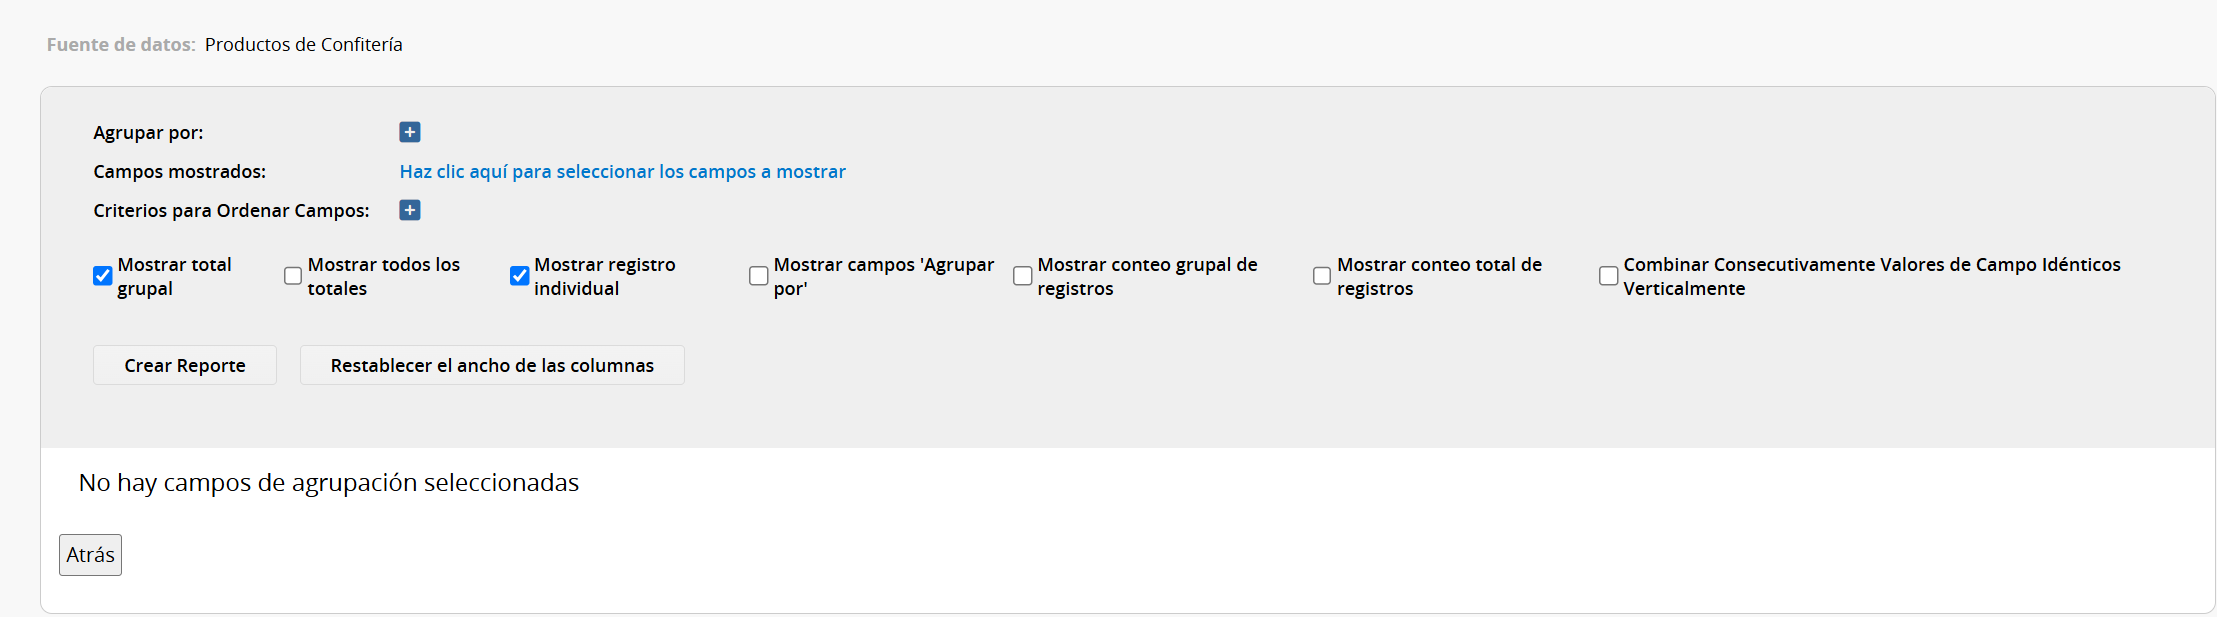2217x617 pixels.
Task: Click Restablecer el ancho de las columnas
Action: pos(492,365)
